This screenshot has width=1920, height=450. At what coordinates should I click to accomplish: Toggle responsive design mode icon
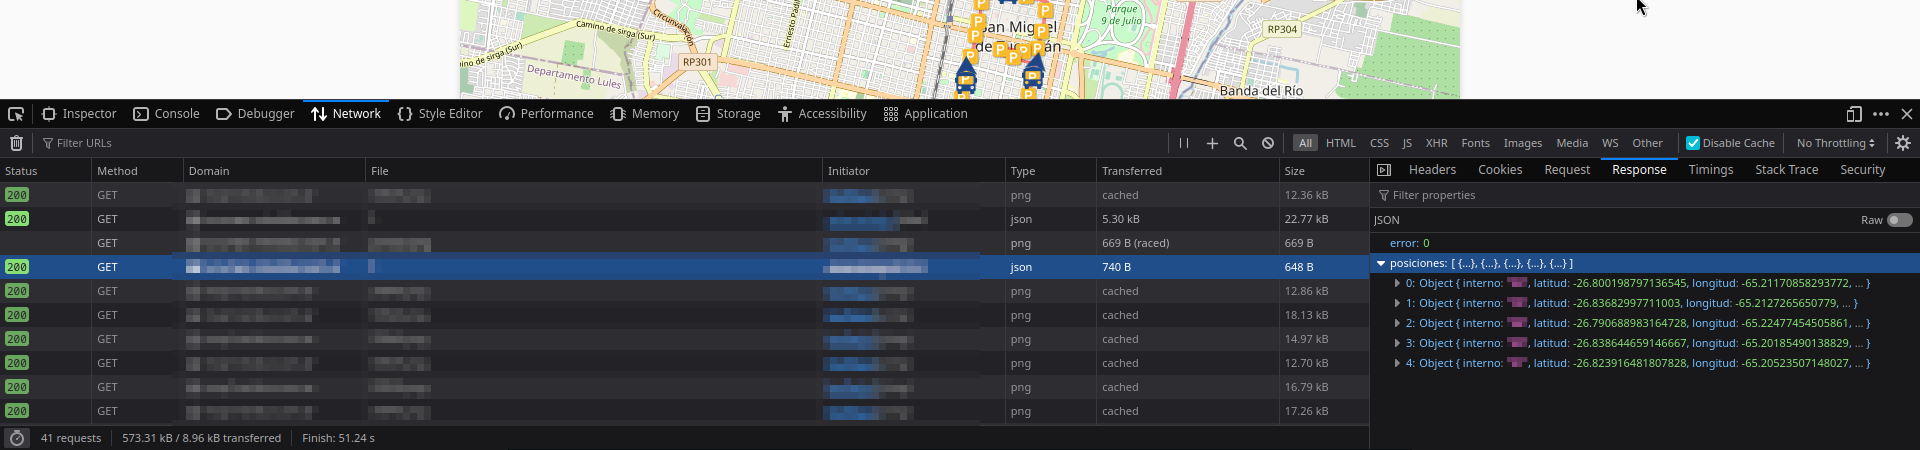[1853, 114]
